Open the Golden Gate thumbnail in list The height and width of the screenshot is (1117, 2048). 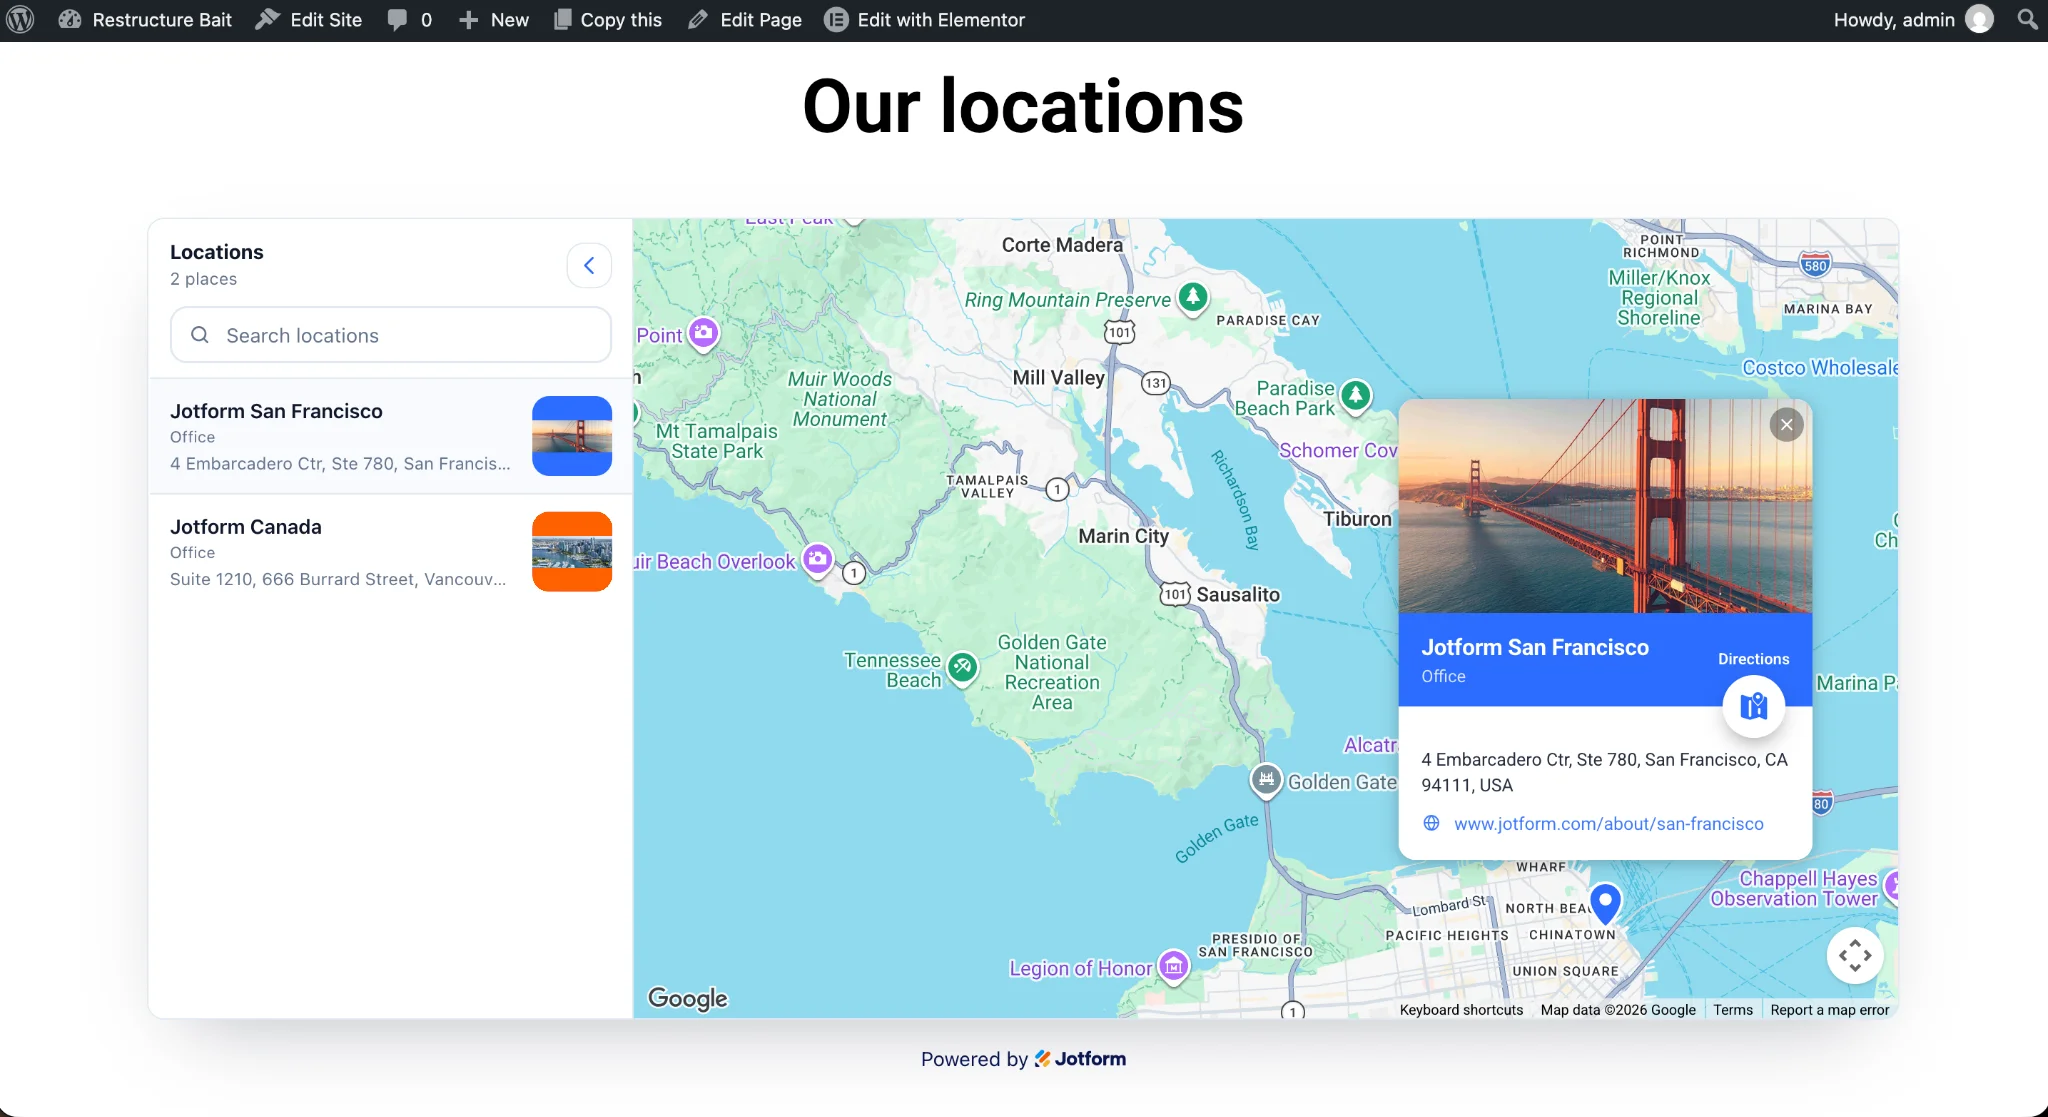click(x=572, y=436)
